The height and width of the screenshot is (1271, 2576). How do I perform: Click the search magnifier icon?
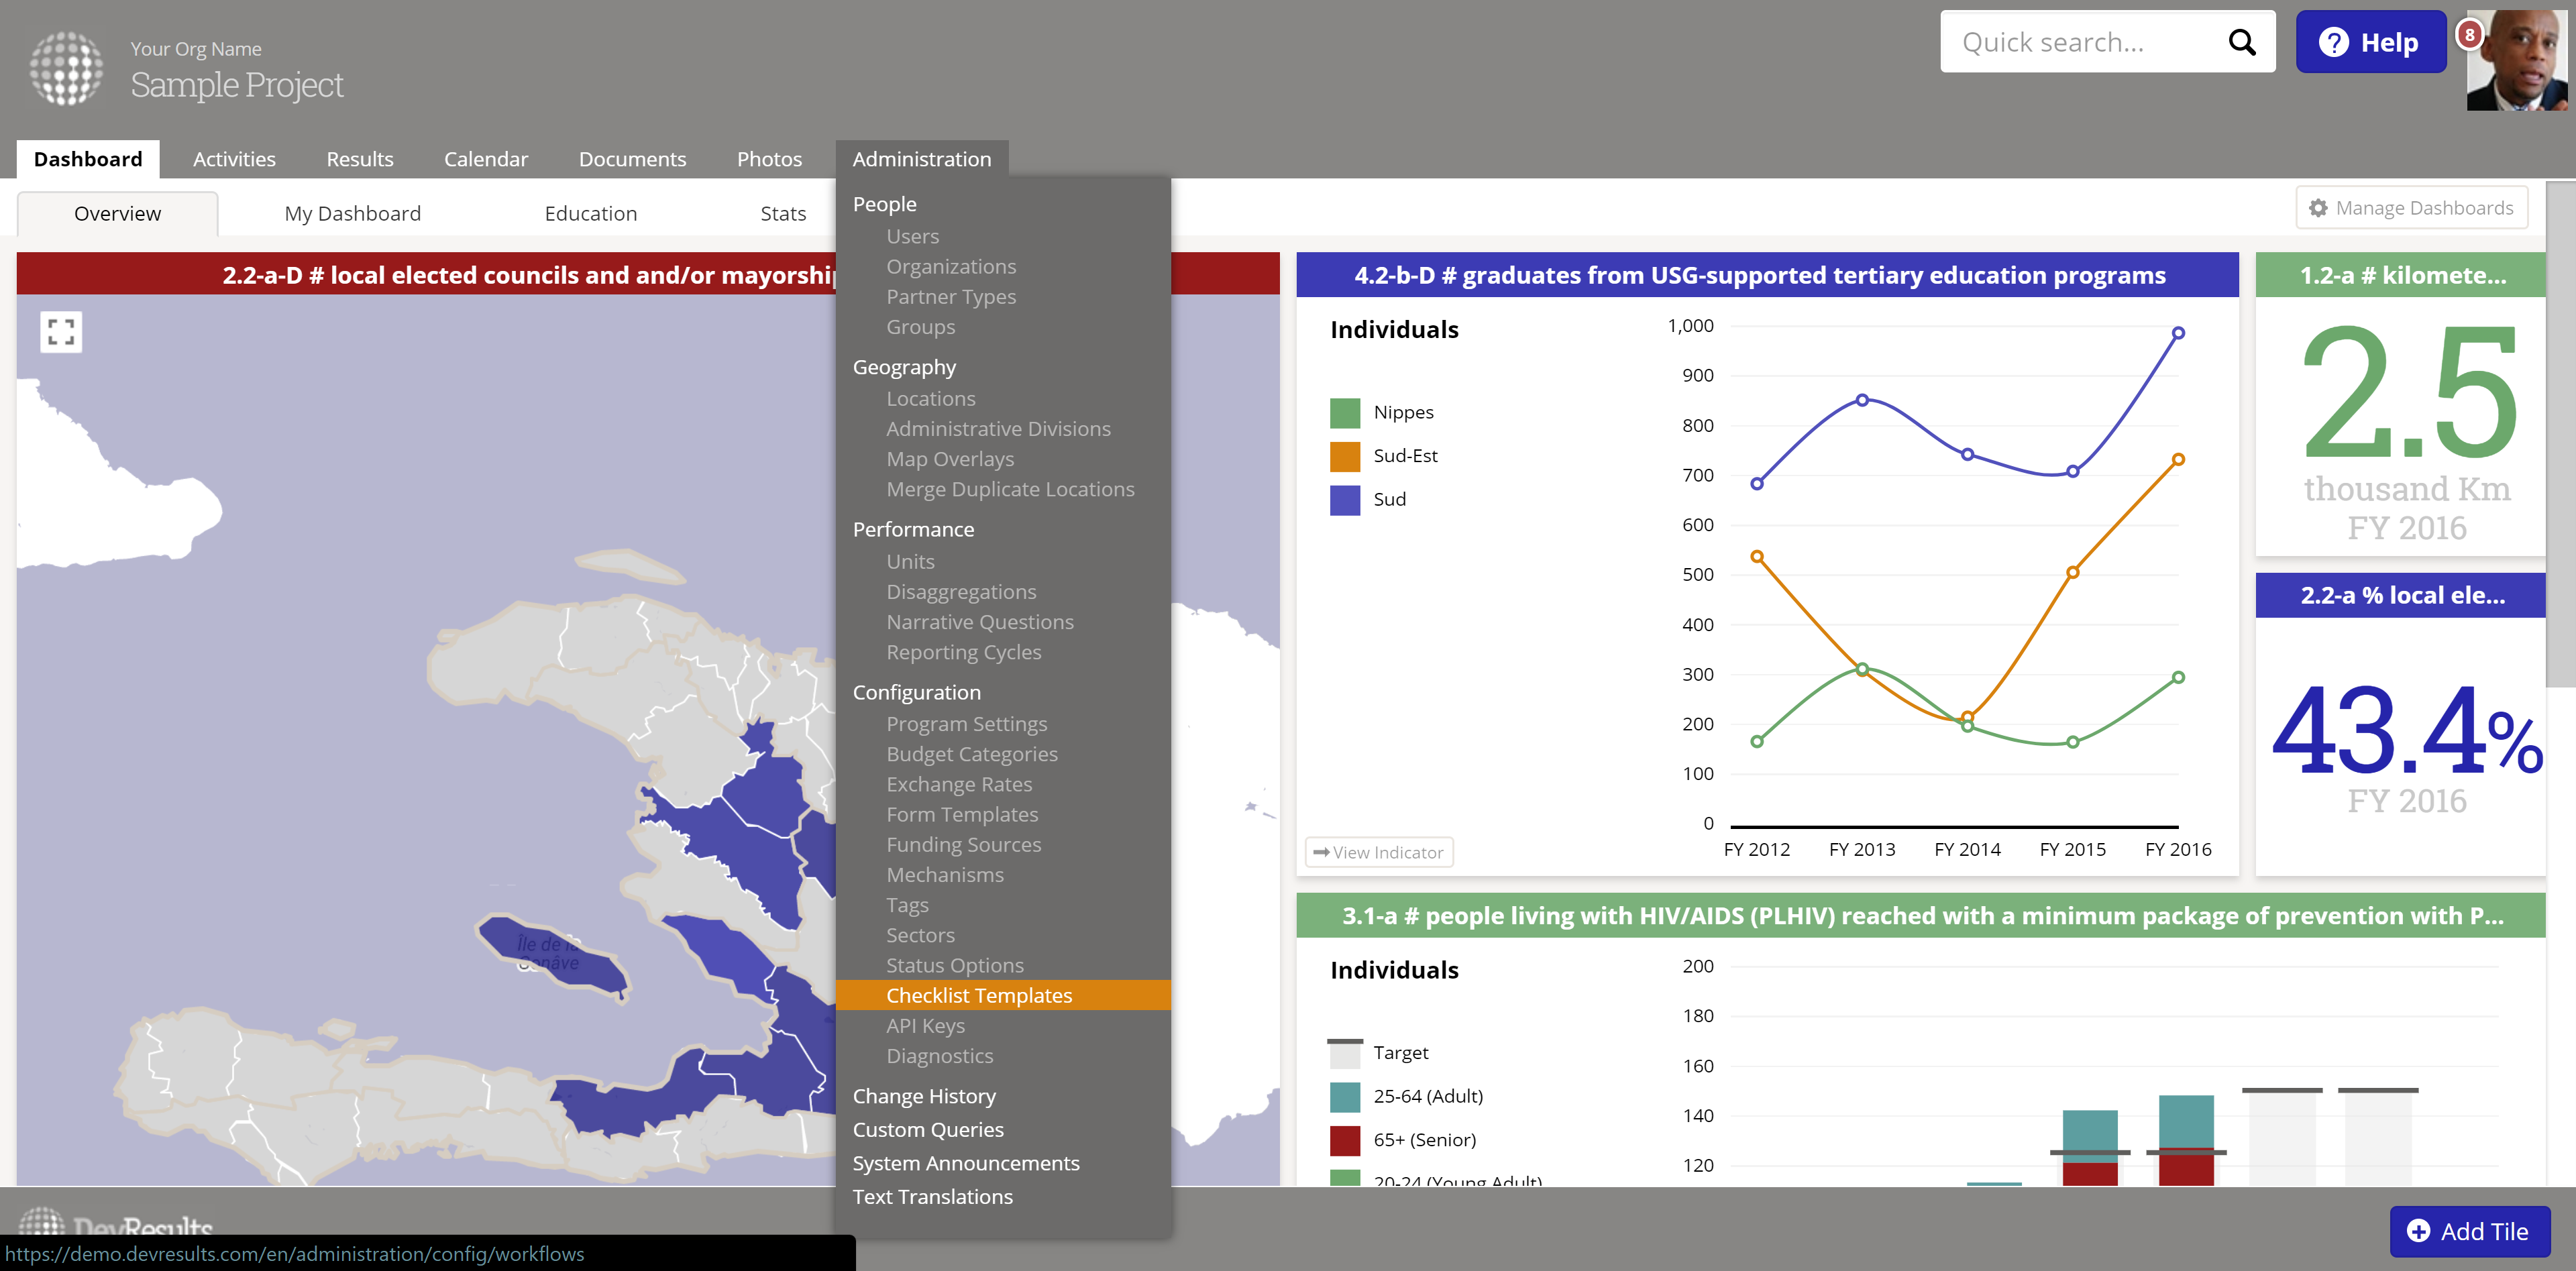tap(2241, 42)
